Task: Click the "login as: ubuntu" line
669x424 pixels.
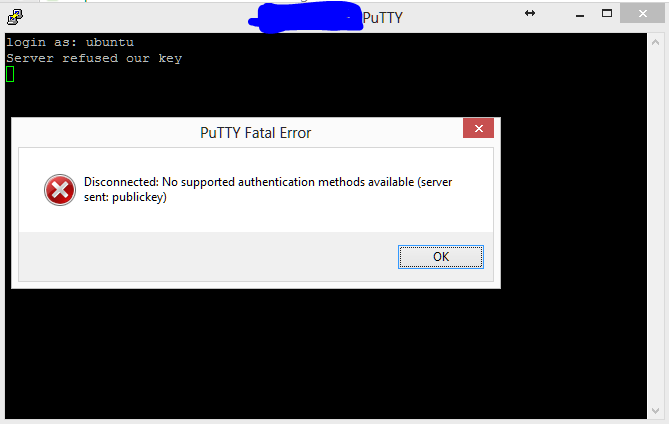Action: tap(70, 43)
